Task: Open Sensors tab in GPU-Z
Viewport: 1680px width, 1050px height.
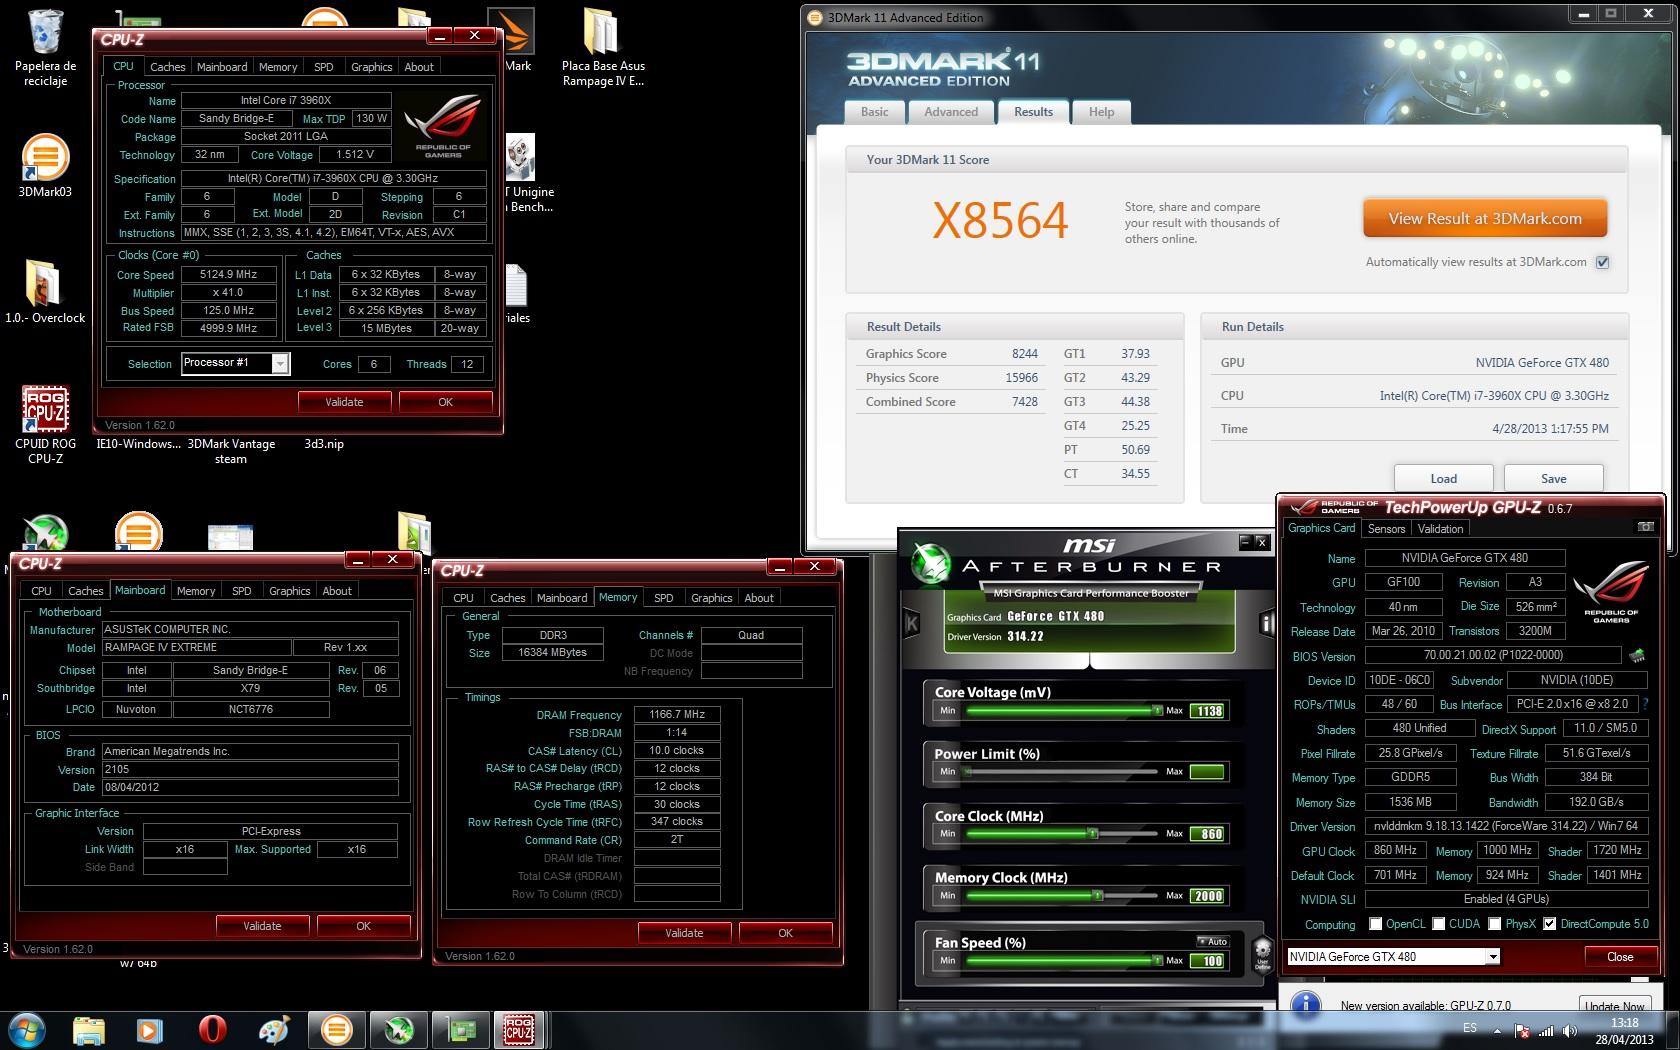Action: [x=1386, y=529]
